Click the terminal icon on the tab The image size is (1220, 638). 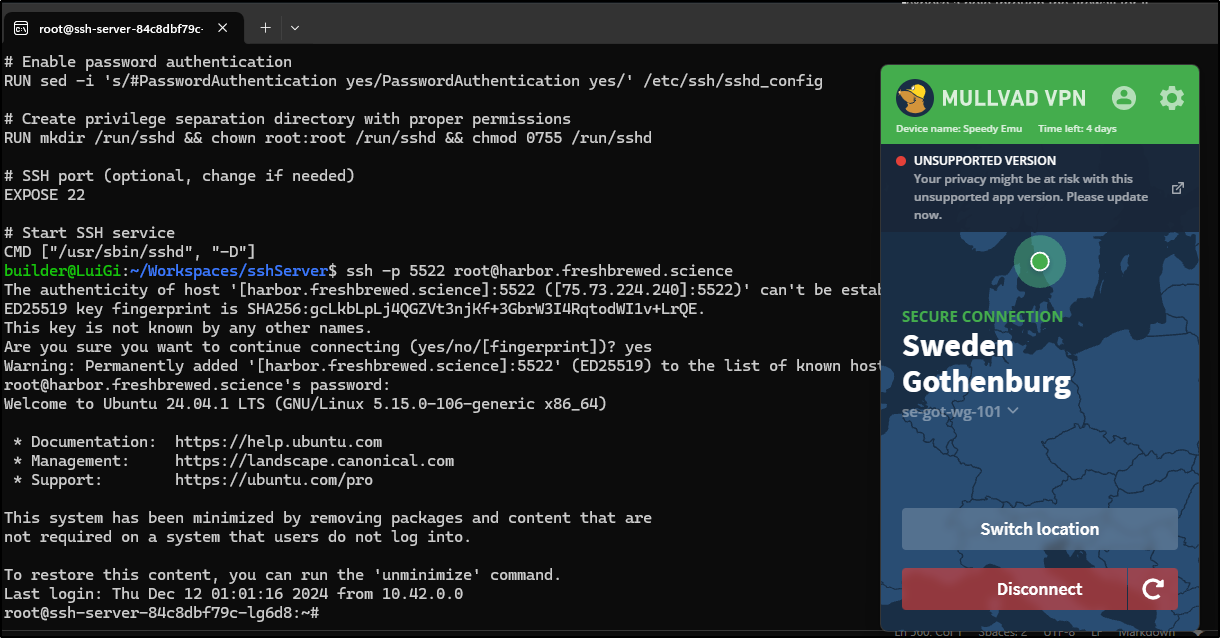pyautogui.click(x=20, y=28)
